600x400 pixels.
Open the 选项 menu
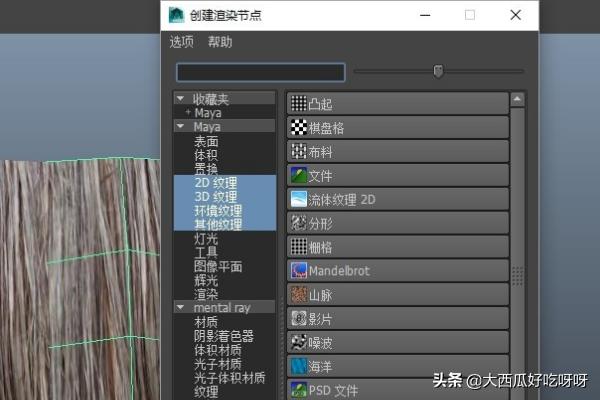pos(181,42)
